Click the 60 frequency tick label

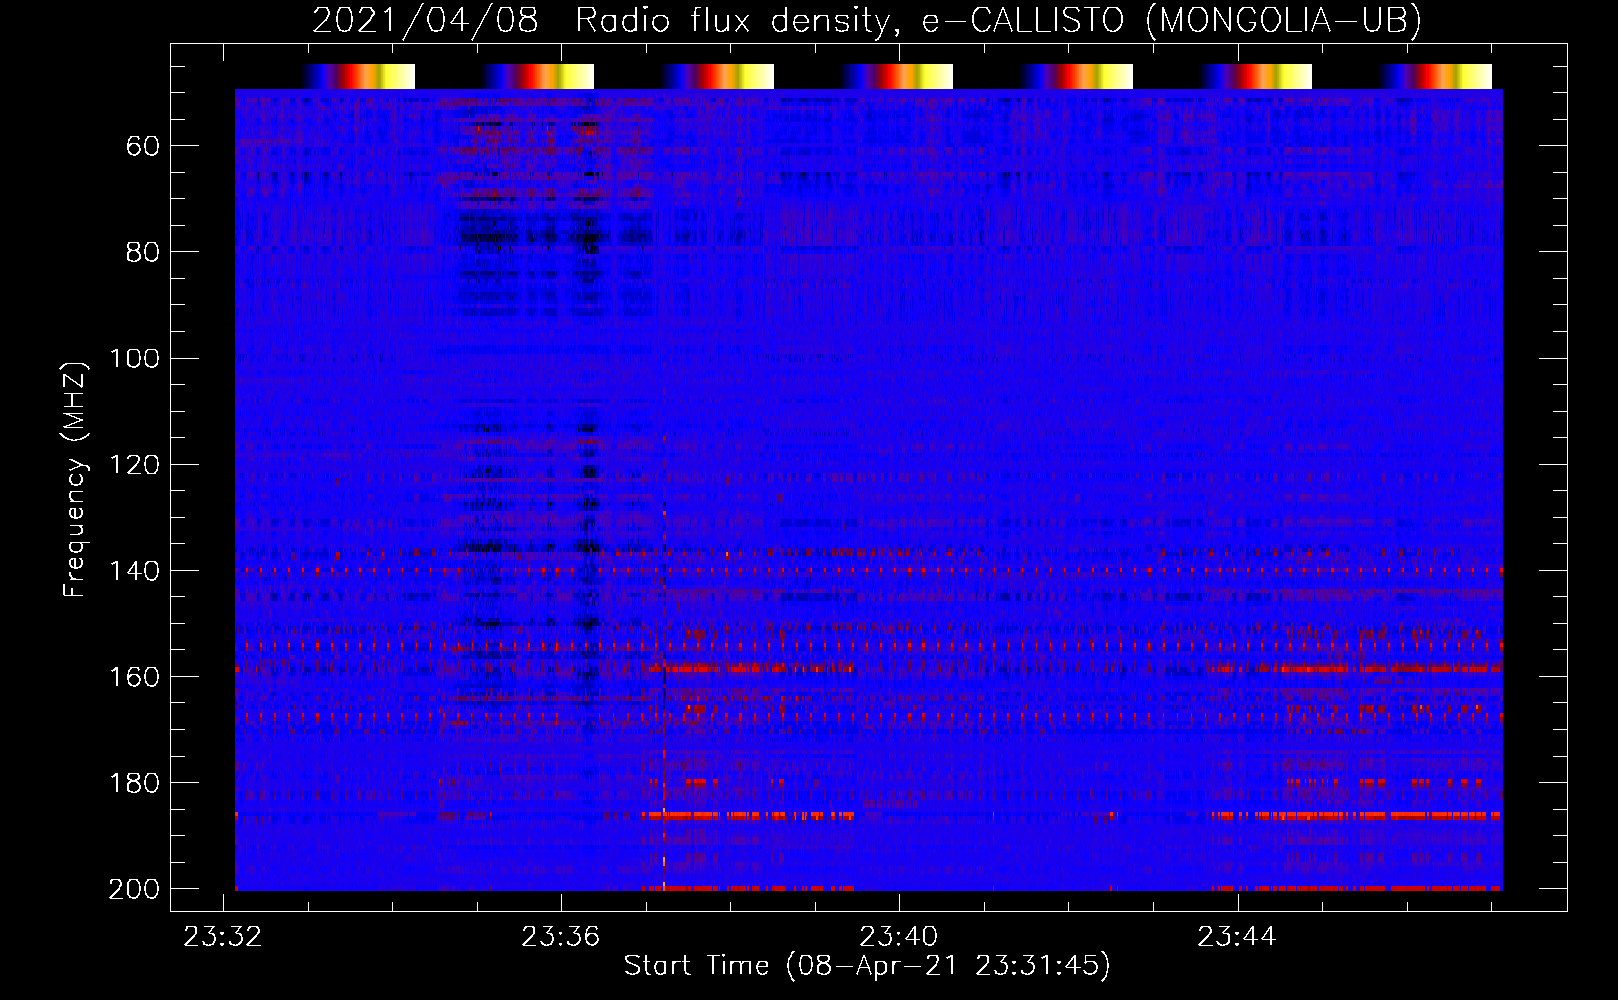tap(142, 146)
